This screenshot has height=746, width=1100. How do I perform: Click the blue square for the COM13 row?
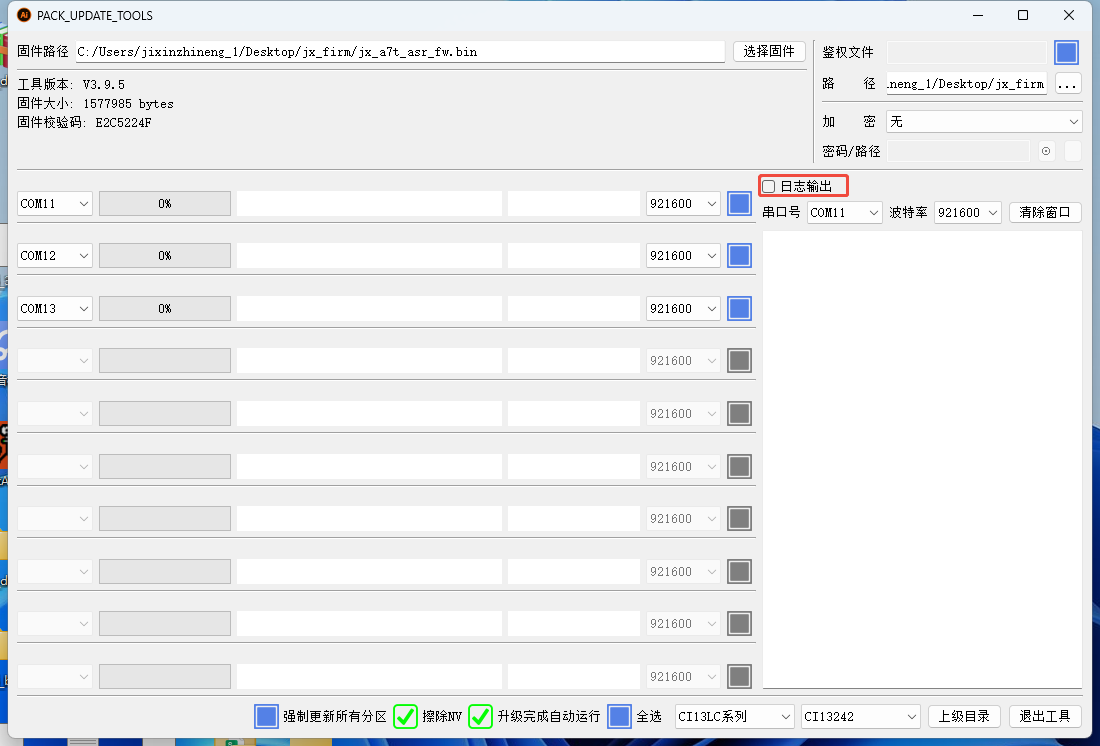739,308
